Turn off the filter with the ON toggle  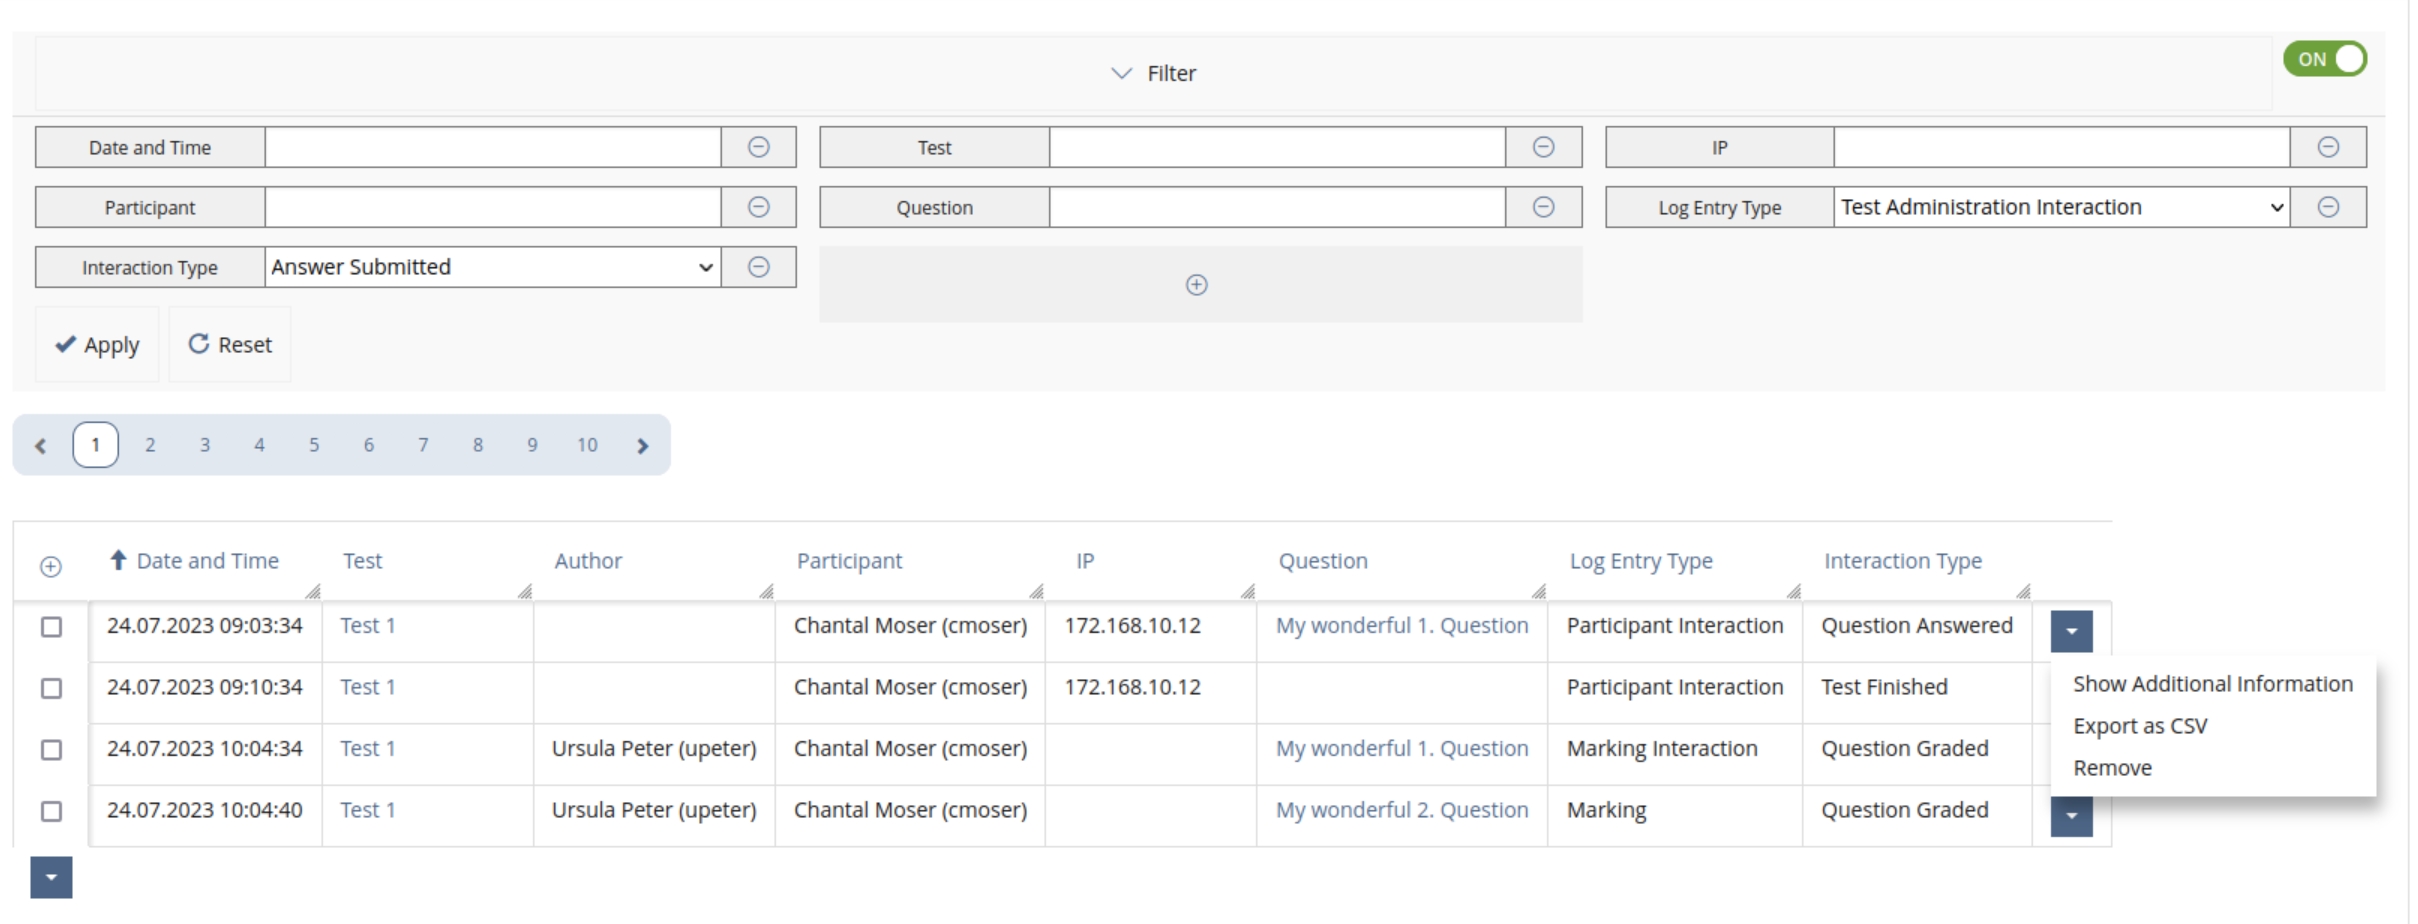(2324, 58)
